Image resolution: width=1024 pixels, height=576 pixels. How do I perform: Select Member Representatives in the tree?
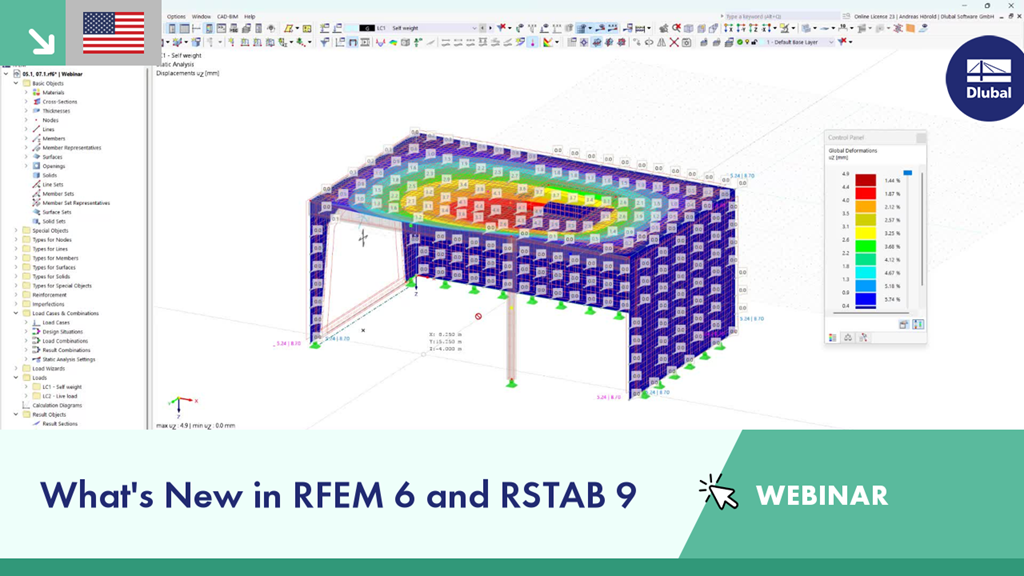pyautogui.click(x=72, y=148)
